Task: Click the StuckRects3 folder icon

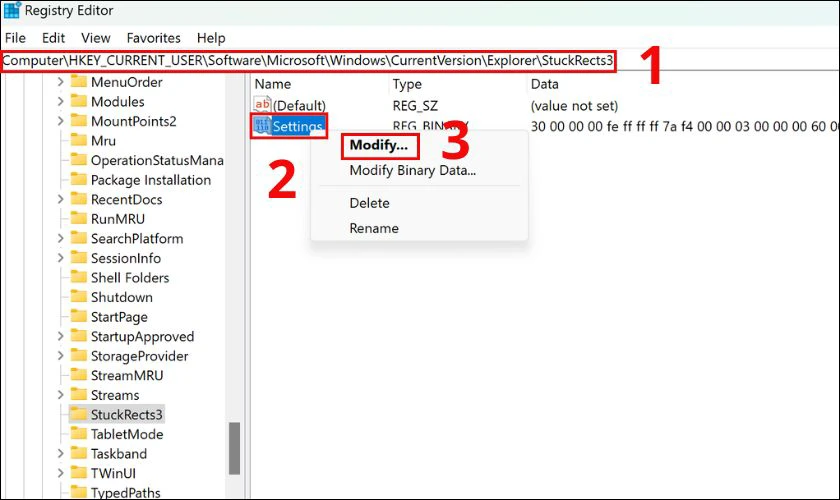Action: pyautogui.click(x=79, y=414)
